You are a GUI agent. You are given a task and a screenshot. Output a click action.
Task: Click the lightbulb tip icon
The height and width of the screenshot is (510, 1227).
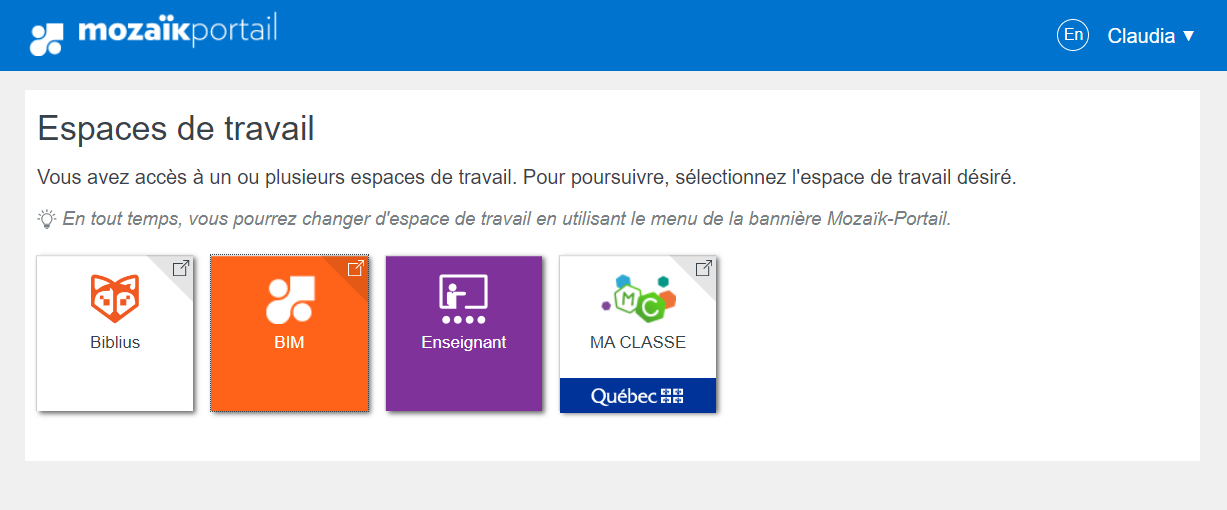47,219
